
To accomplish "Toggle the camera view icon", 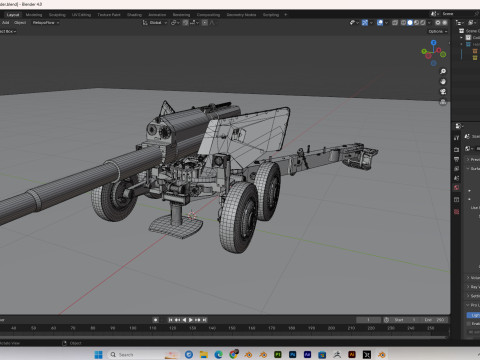I will click(443, 92).
